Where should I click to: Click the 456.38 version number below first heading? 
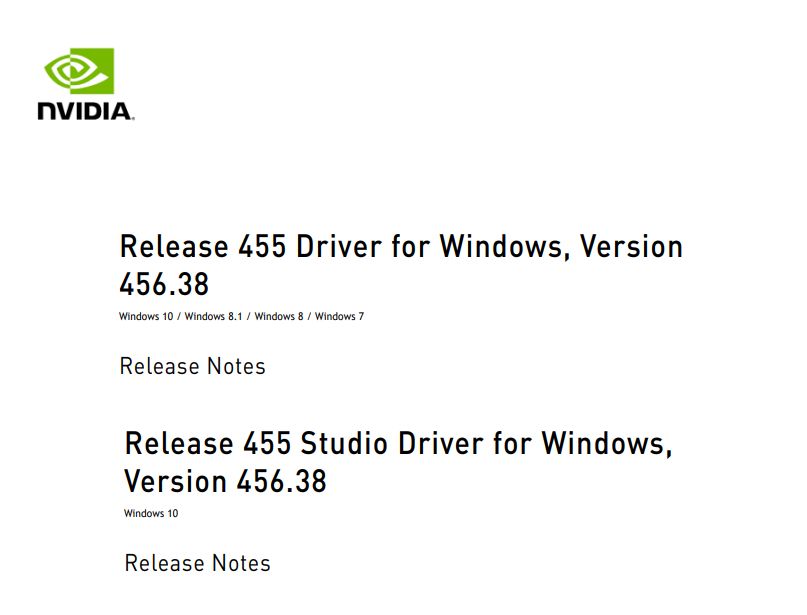164,284
